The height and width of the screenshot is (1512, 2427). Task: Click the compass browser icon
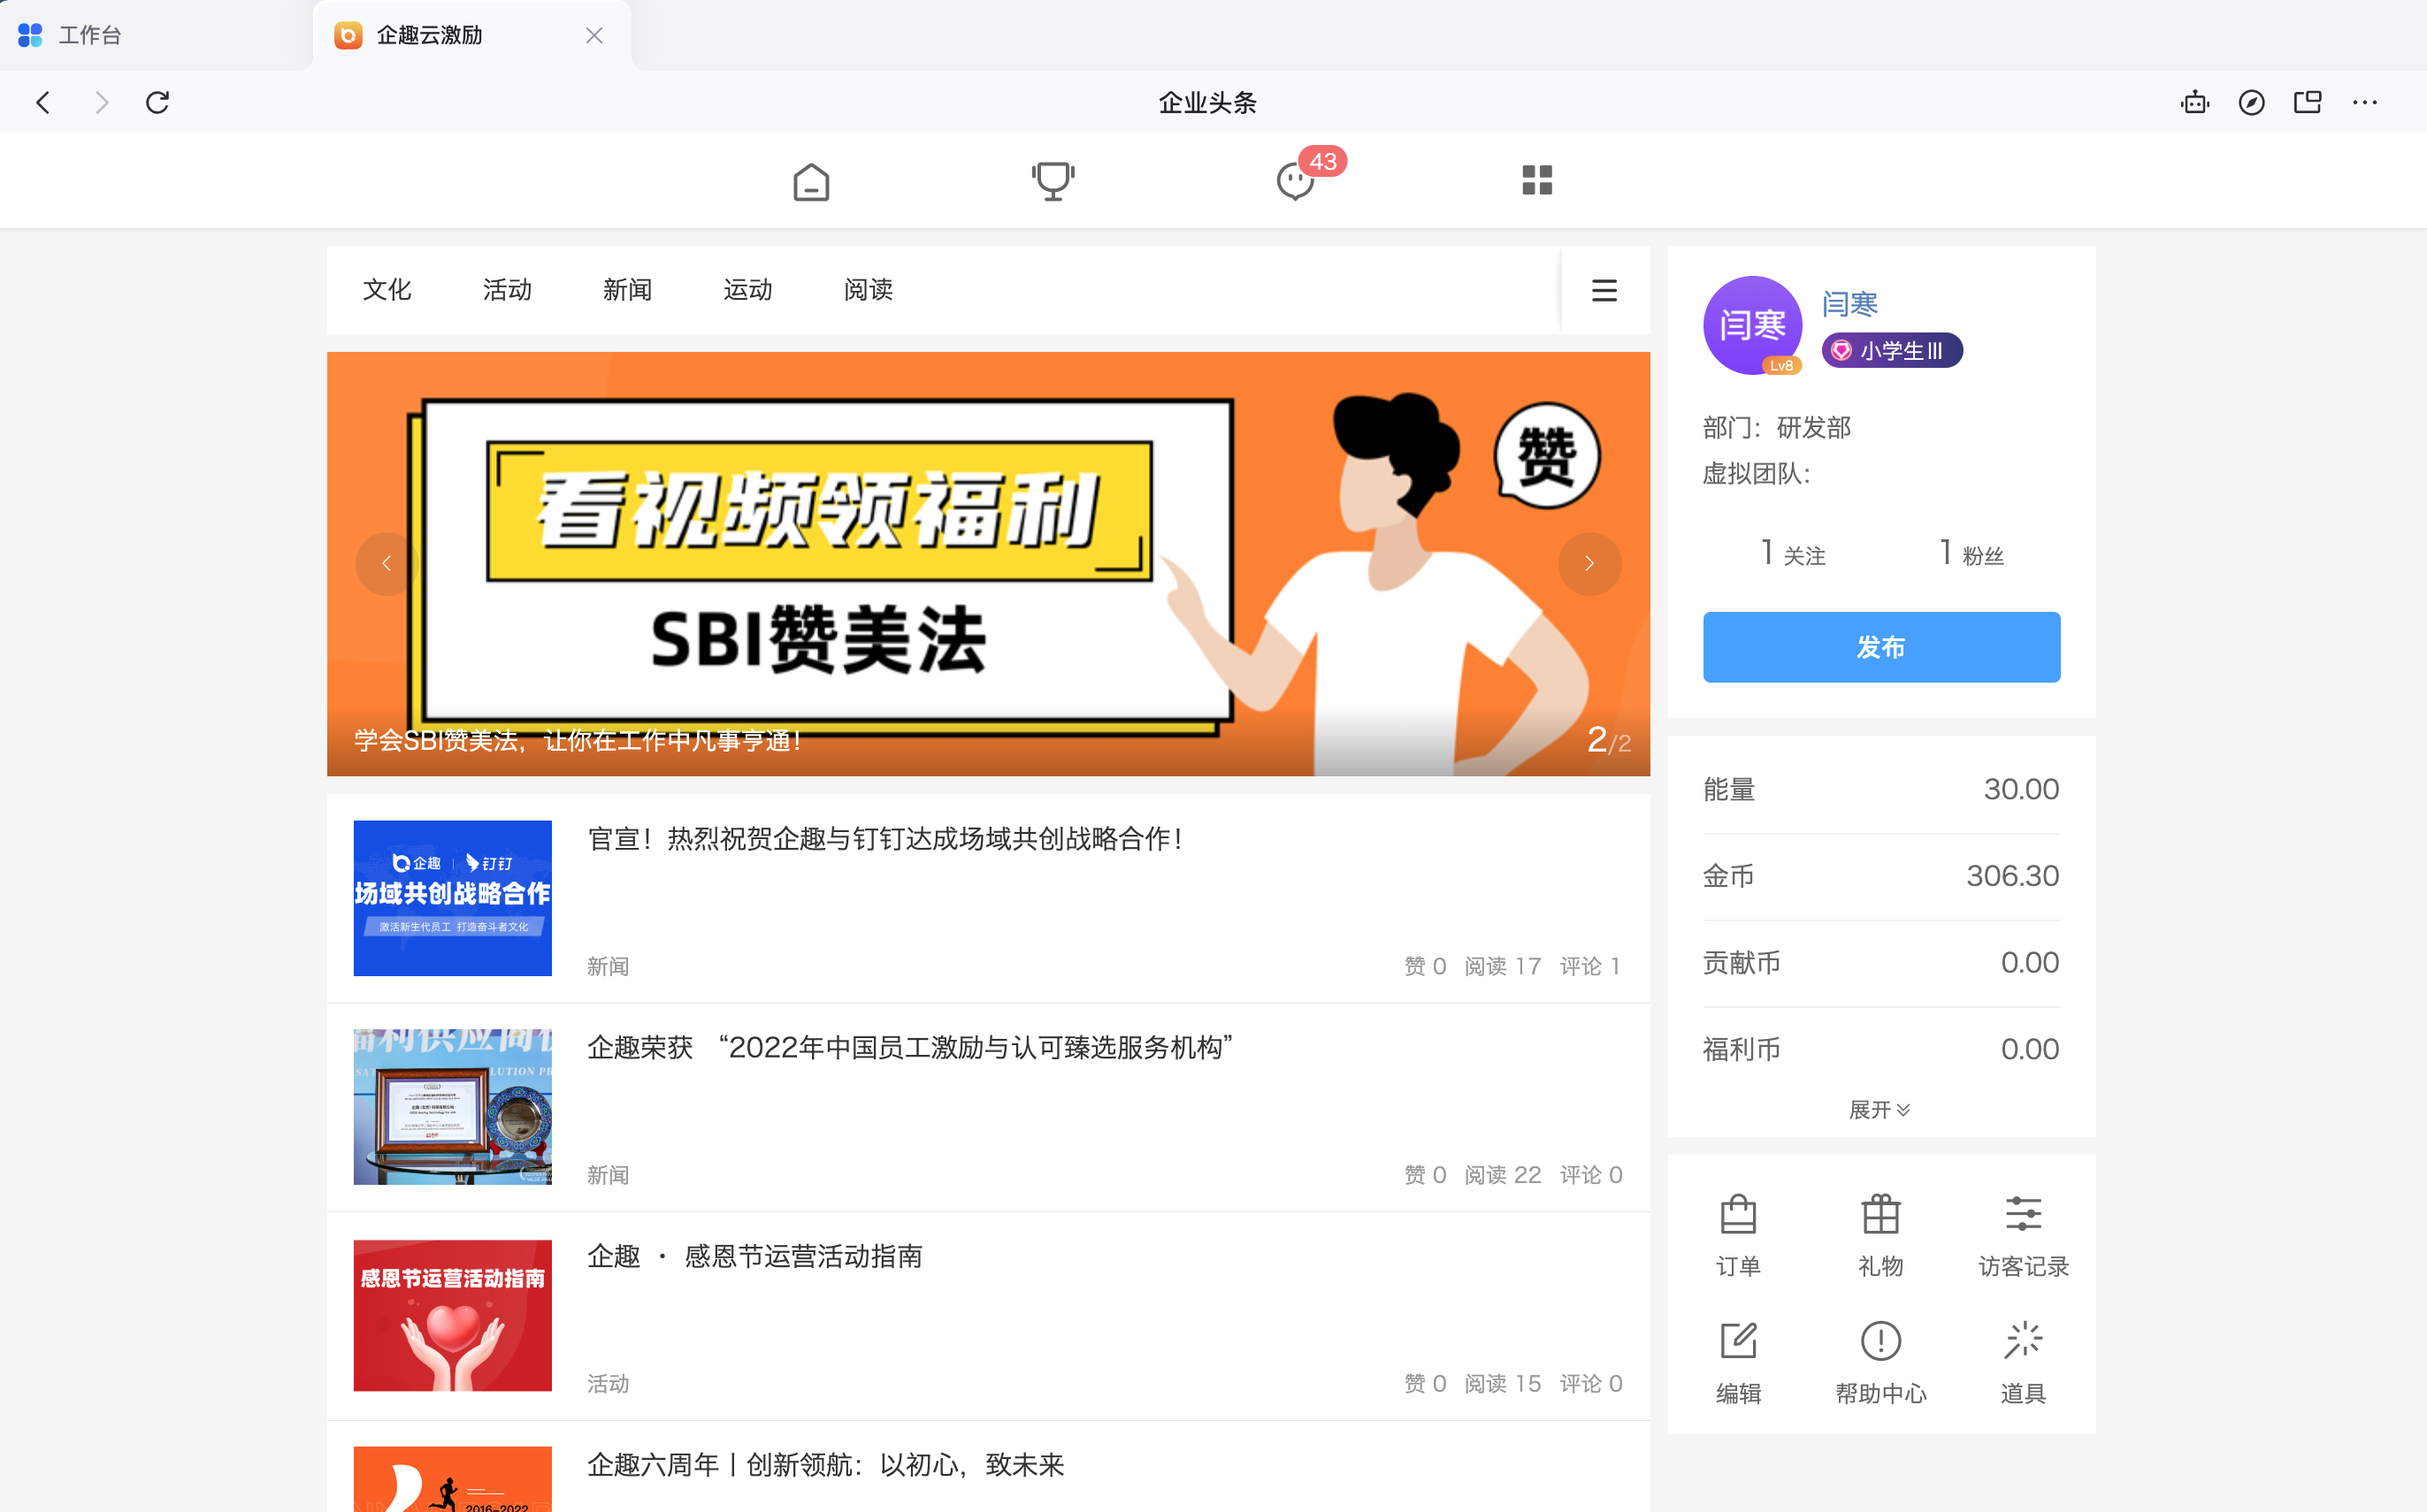point(2251,102)
